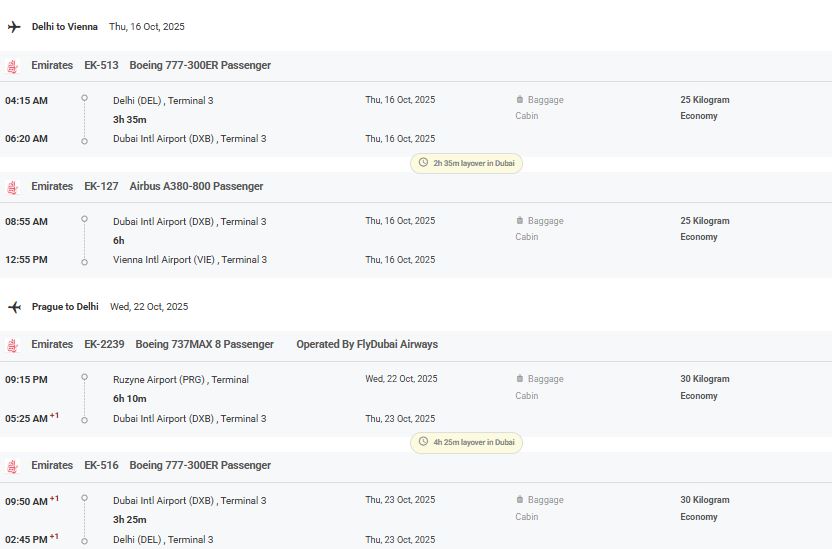Click the baggage icon in the EK-516 row

519,499
